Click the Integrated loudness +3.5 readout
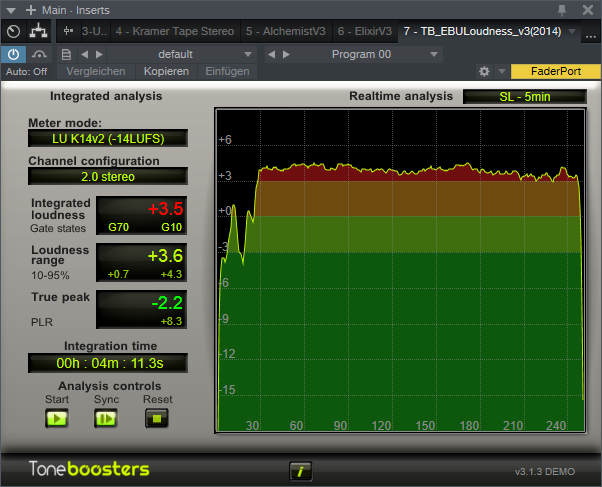 (x=165, y=209)
